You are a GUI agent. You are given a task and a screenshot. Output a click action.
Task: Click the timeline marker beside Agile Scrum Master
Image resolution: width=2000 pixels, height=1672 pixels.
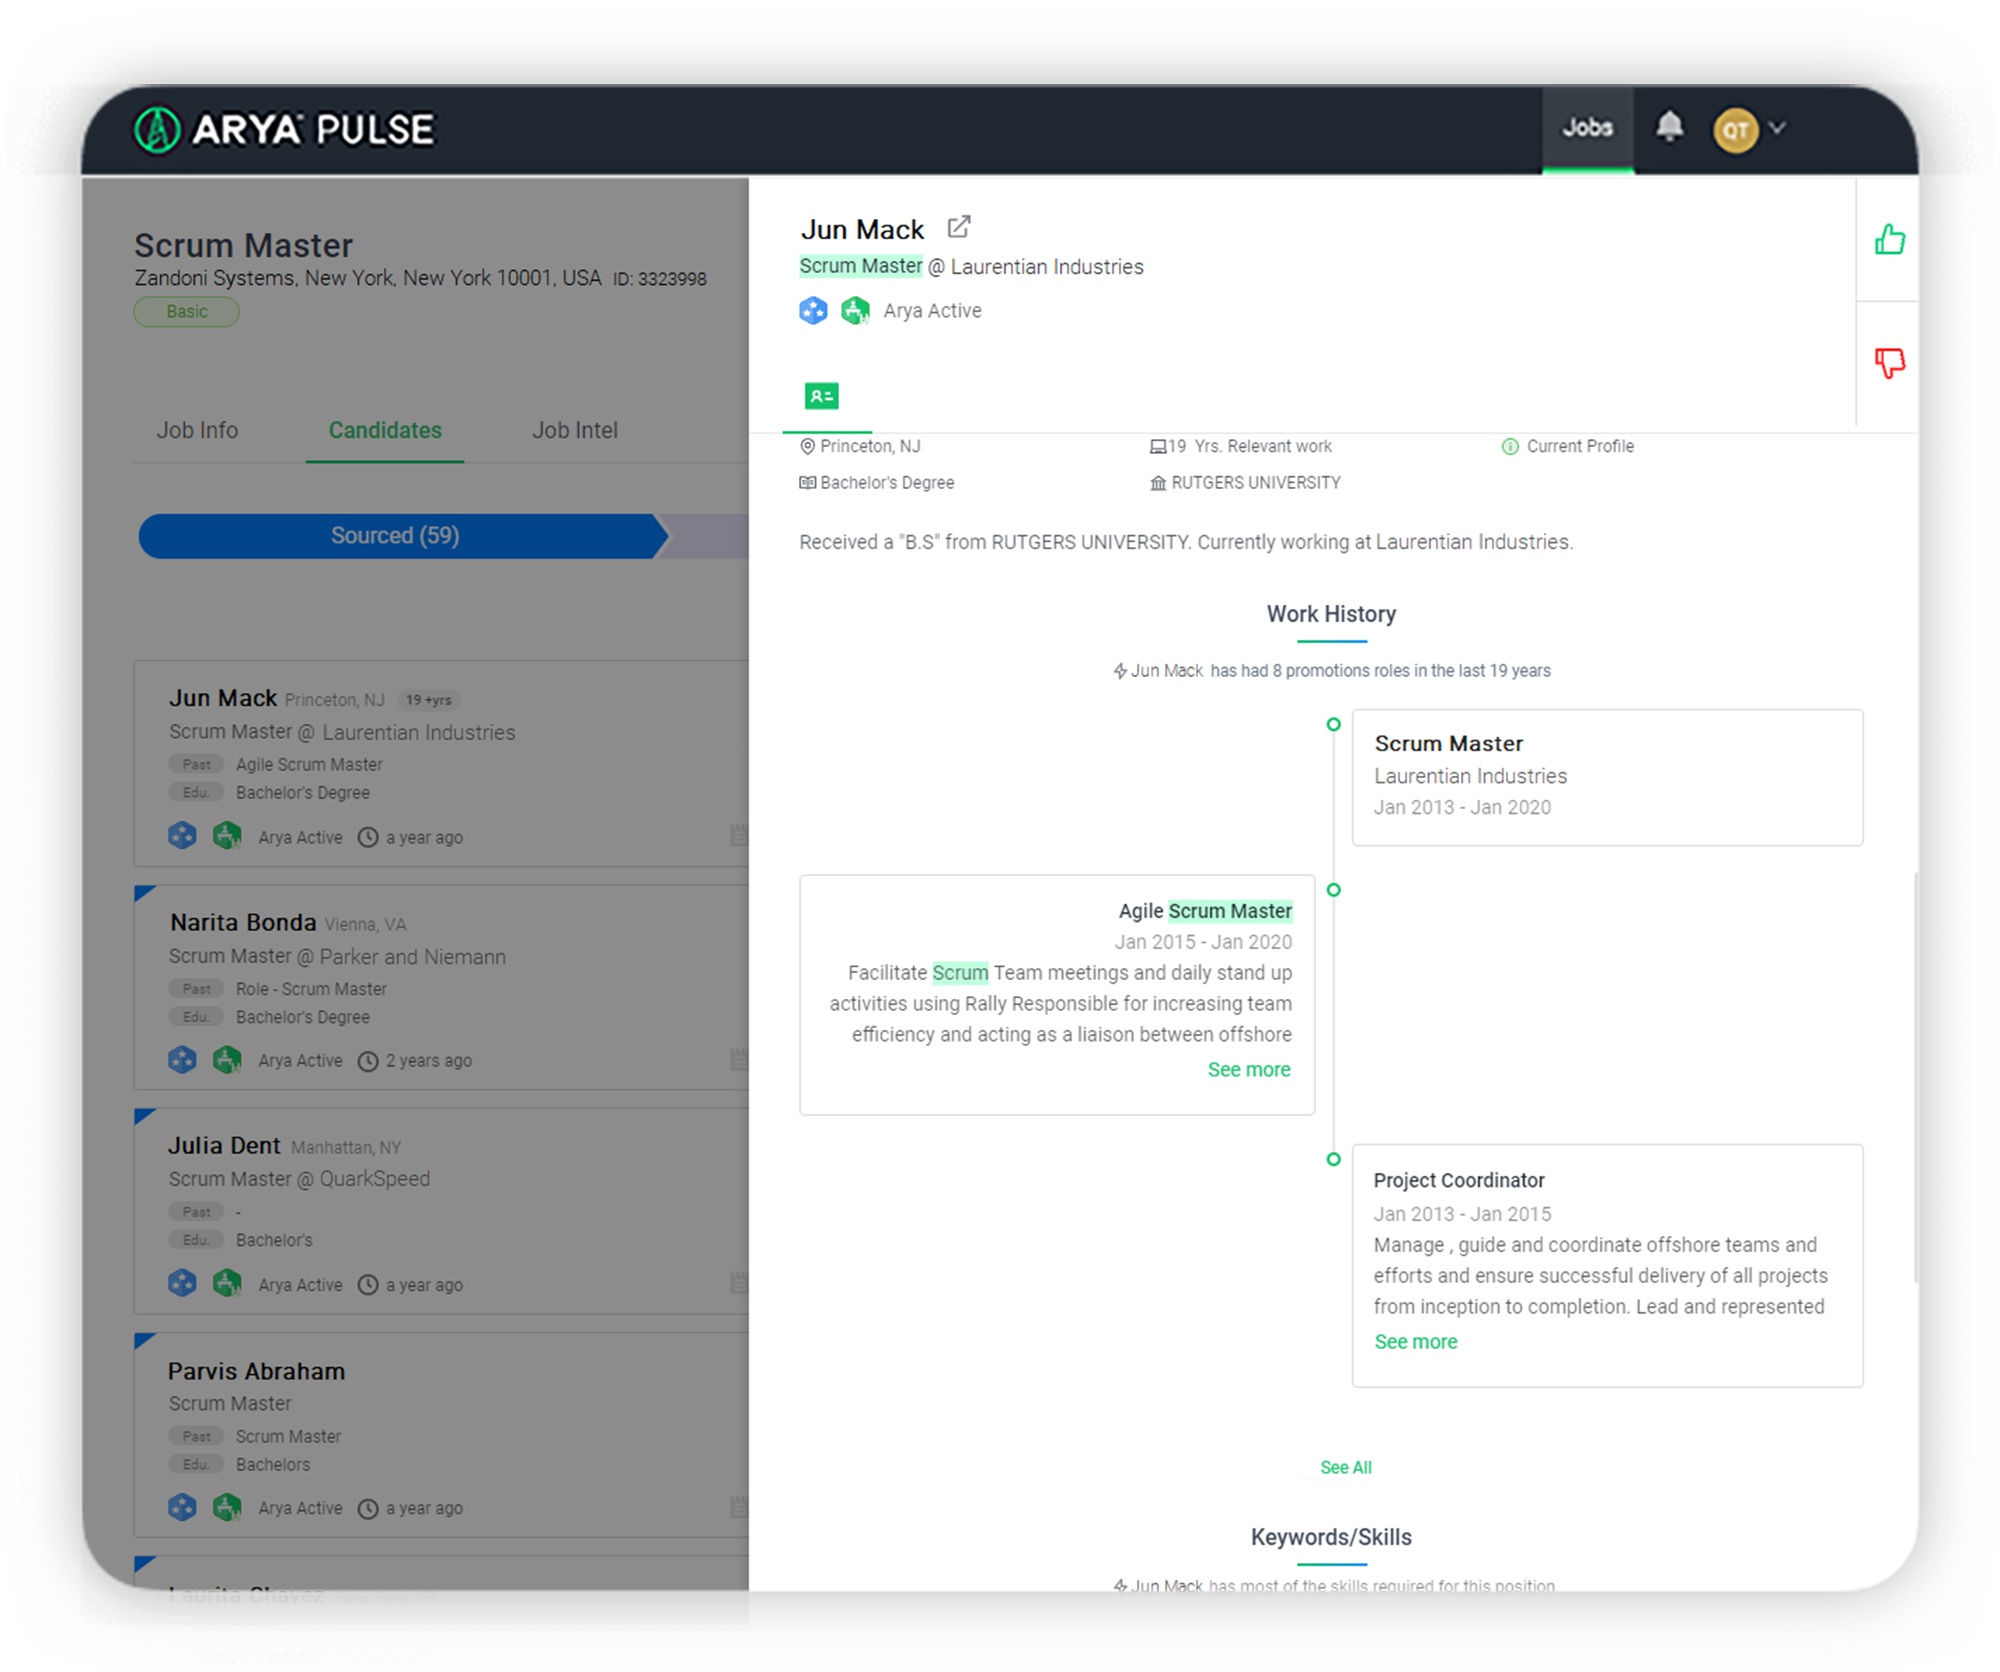click(x=1333, y=890)
